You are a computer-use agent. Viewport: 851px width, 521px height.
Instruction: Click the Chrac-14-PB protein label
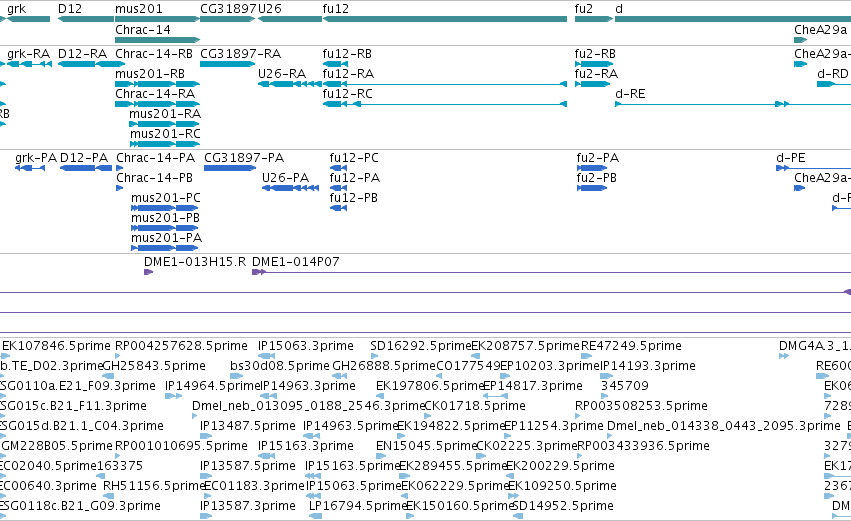coord(155,178)
